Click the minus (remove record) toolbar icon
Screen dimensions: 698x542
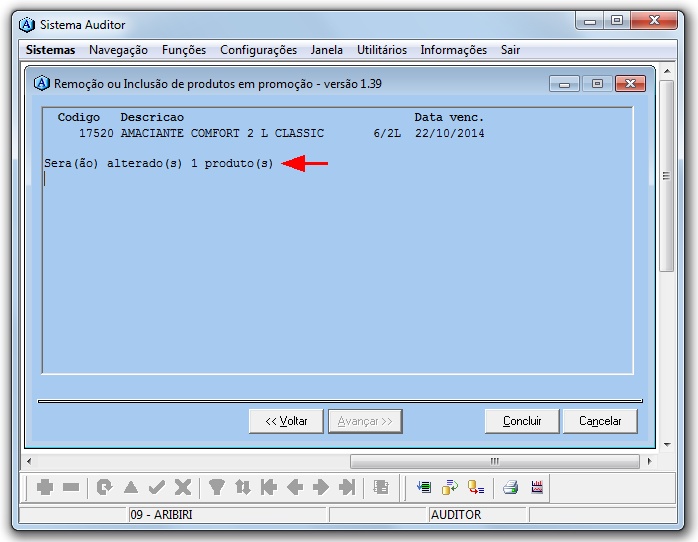pos(71,488)
